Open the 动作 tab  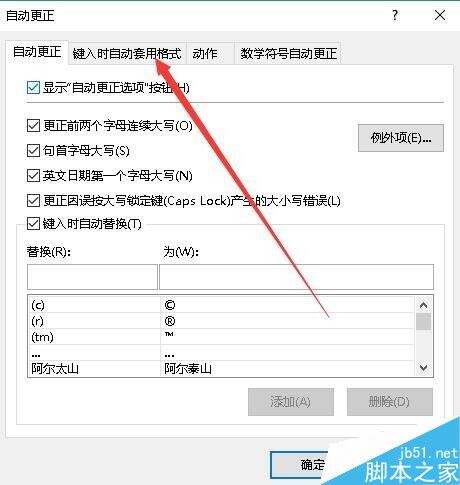[205, 53]
